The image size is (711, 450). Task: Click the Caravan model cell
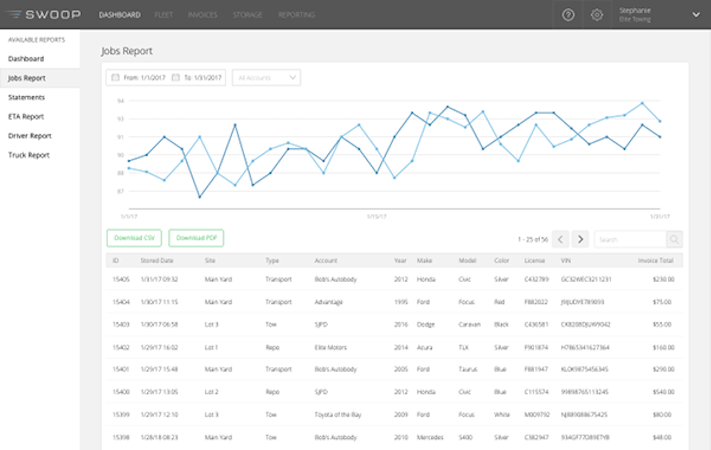(469, 325)
